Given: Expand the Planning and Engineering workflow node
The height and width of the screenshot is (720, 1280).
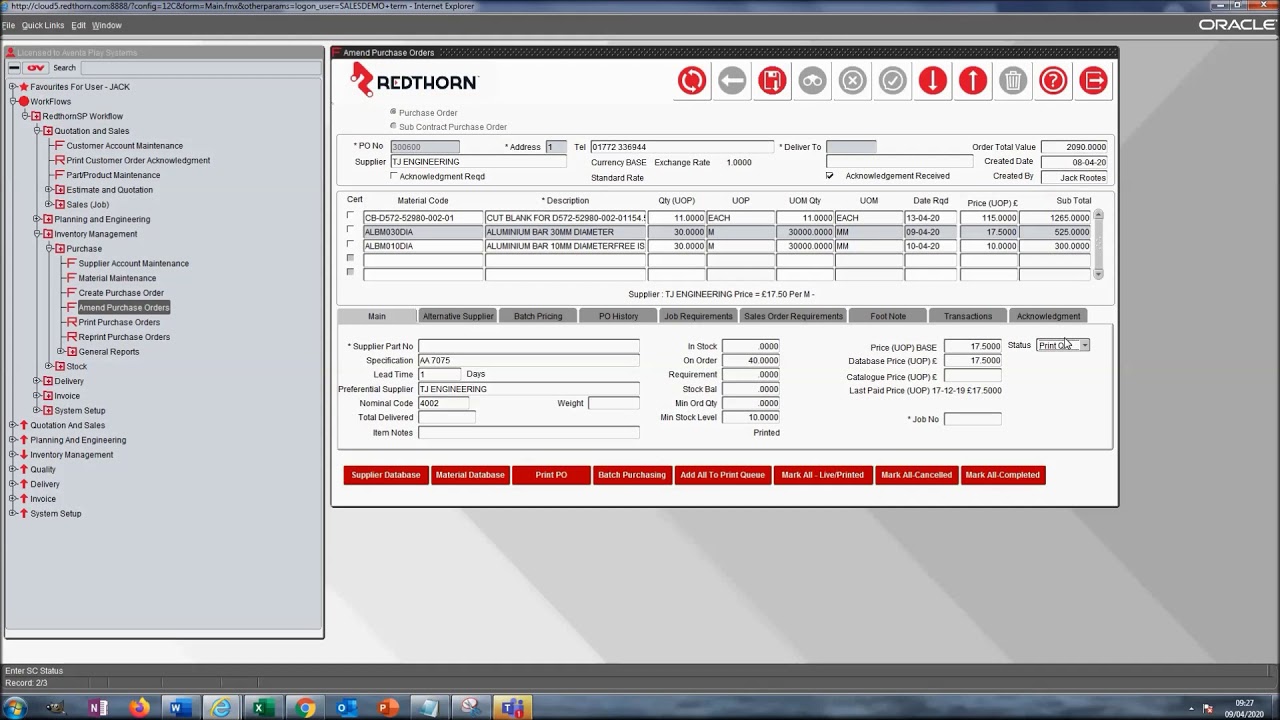Looking at the screenshot, I should coord(36,219).
